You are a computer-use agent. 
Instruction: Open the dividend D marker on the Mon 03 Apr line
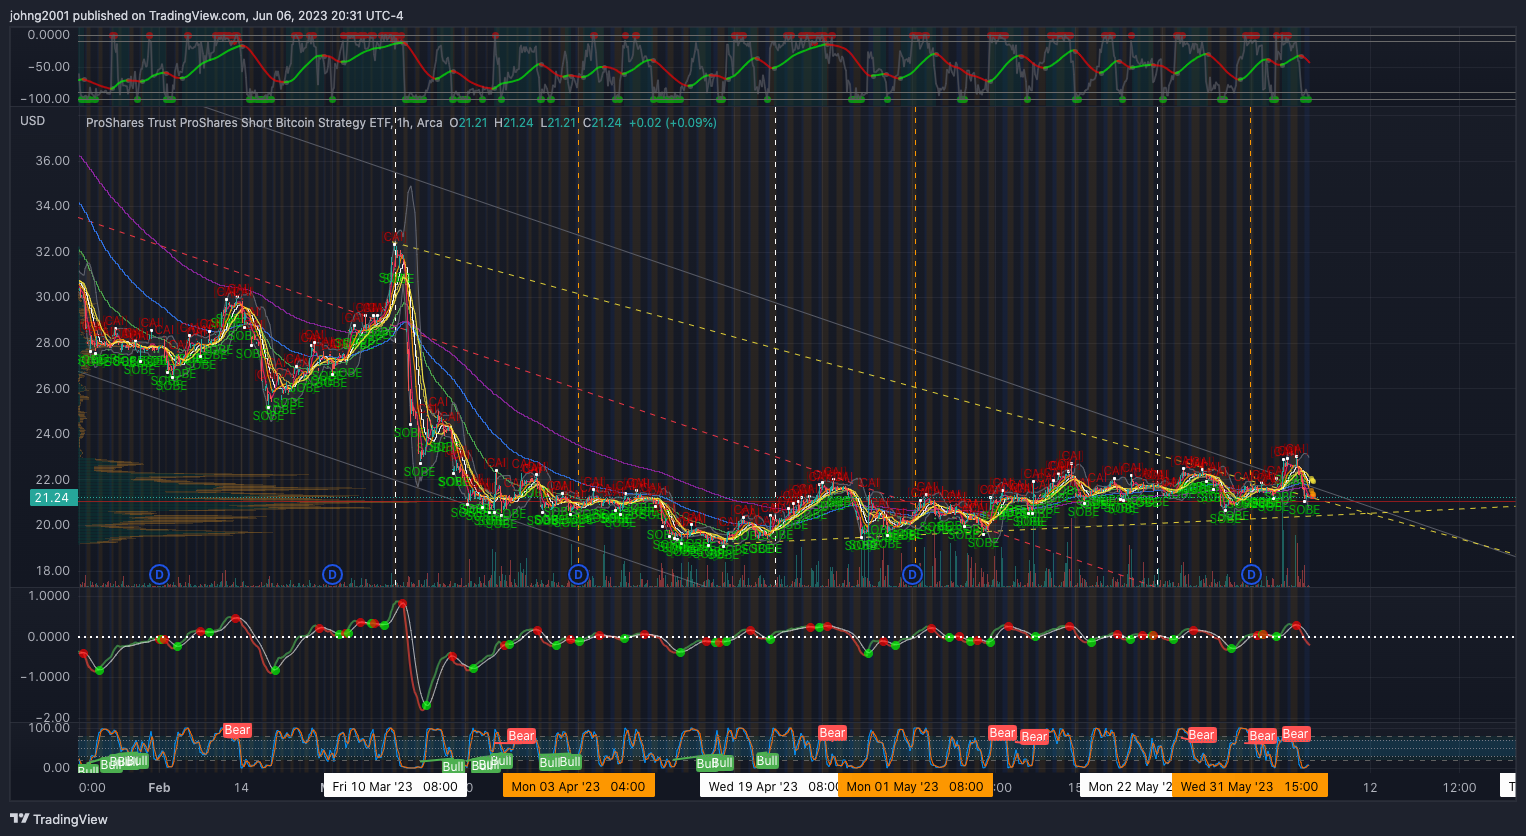coord(578,574)
